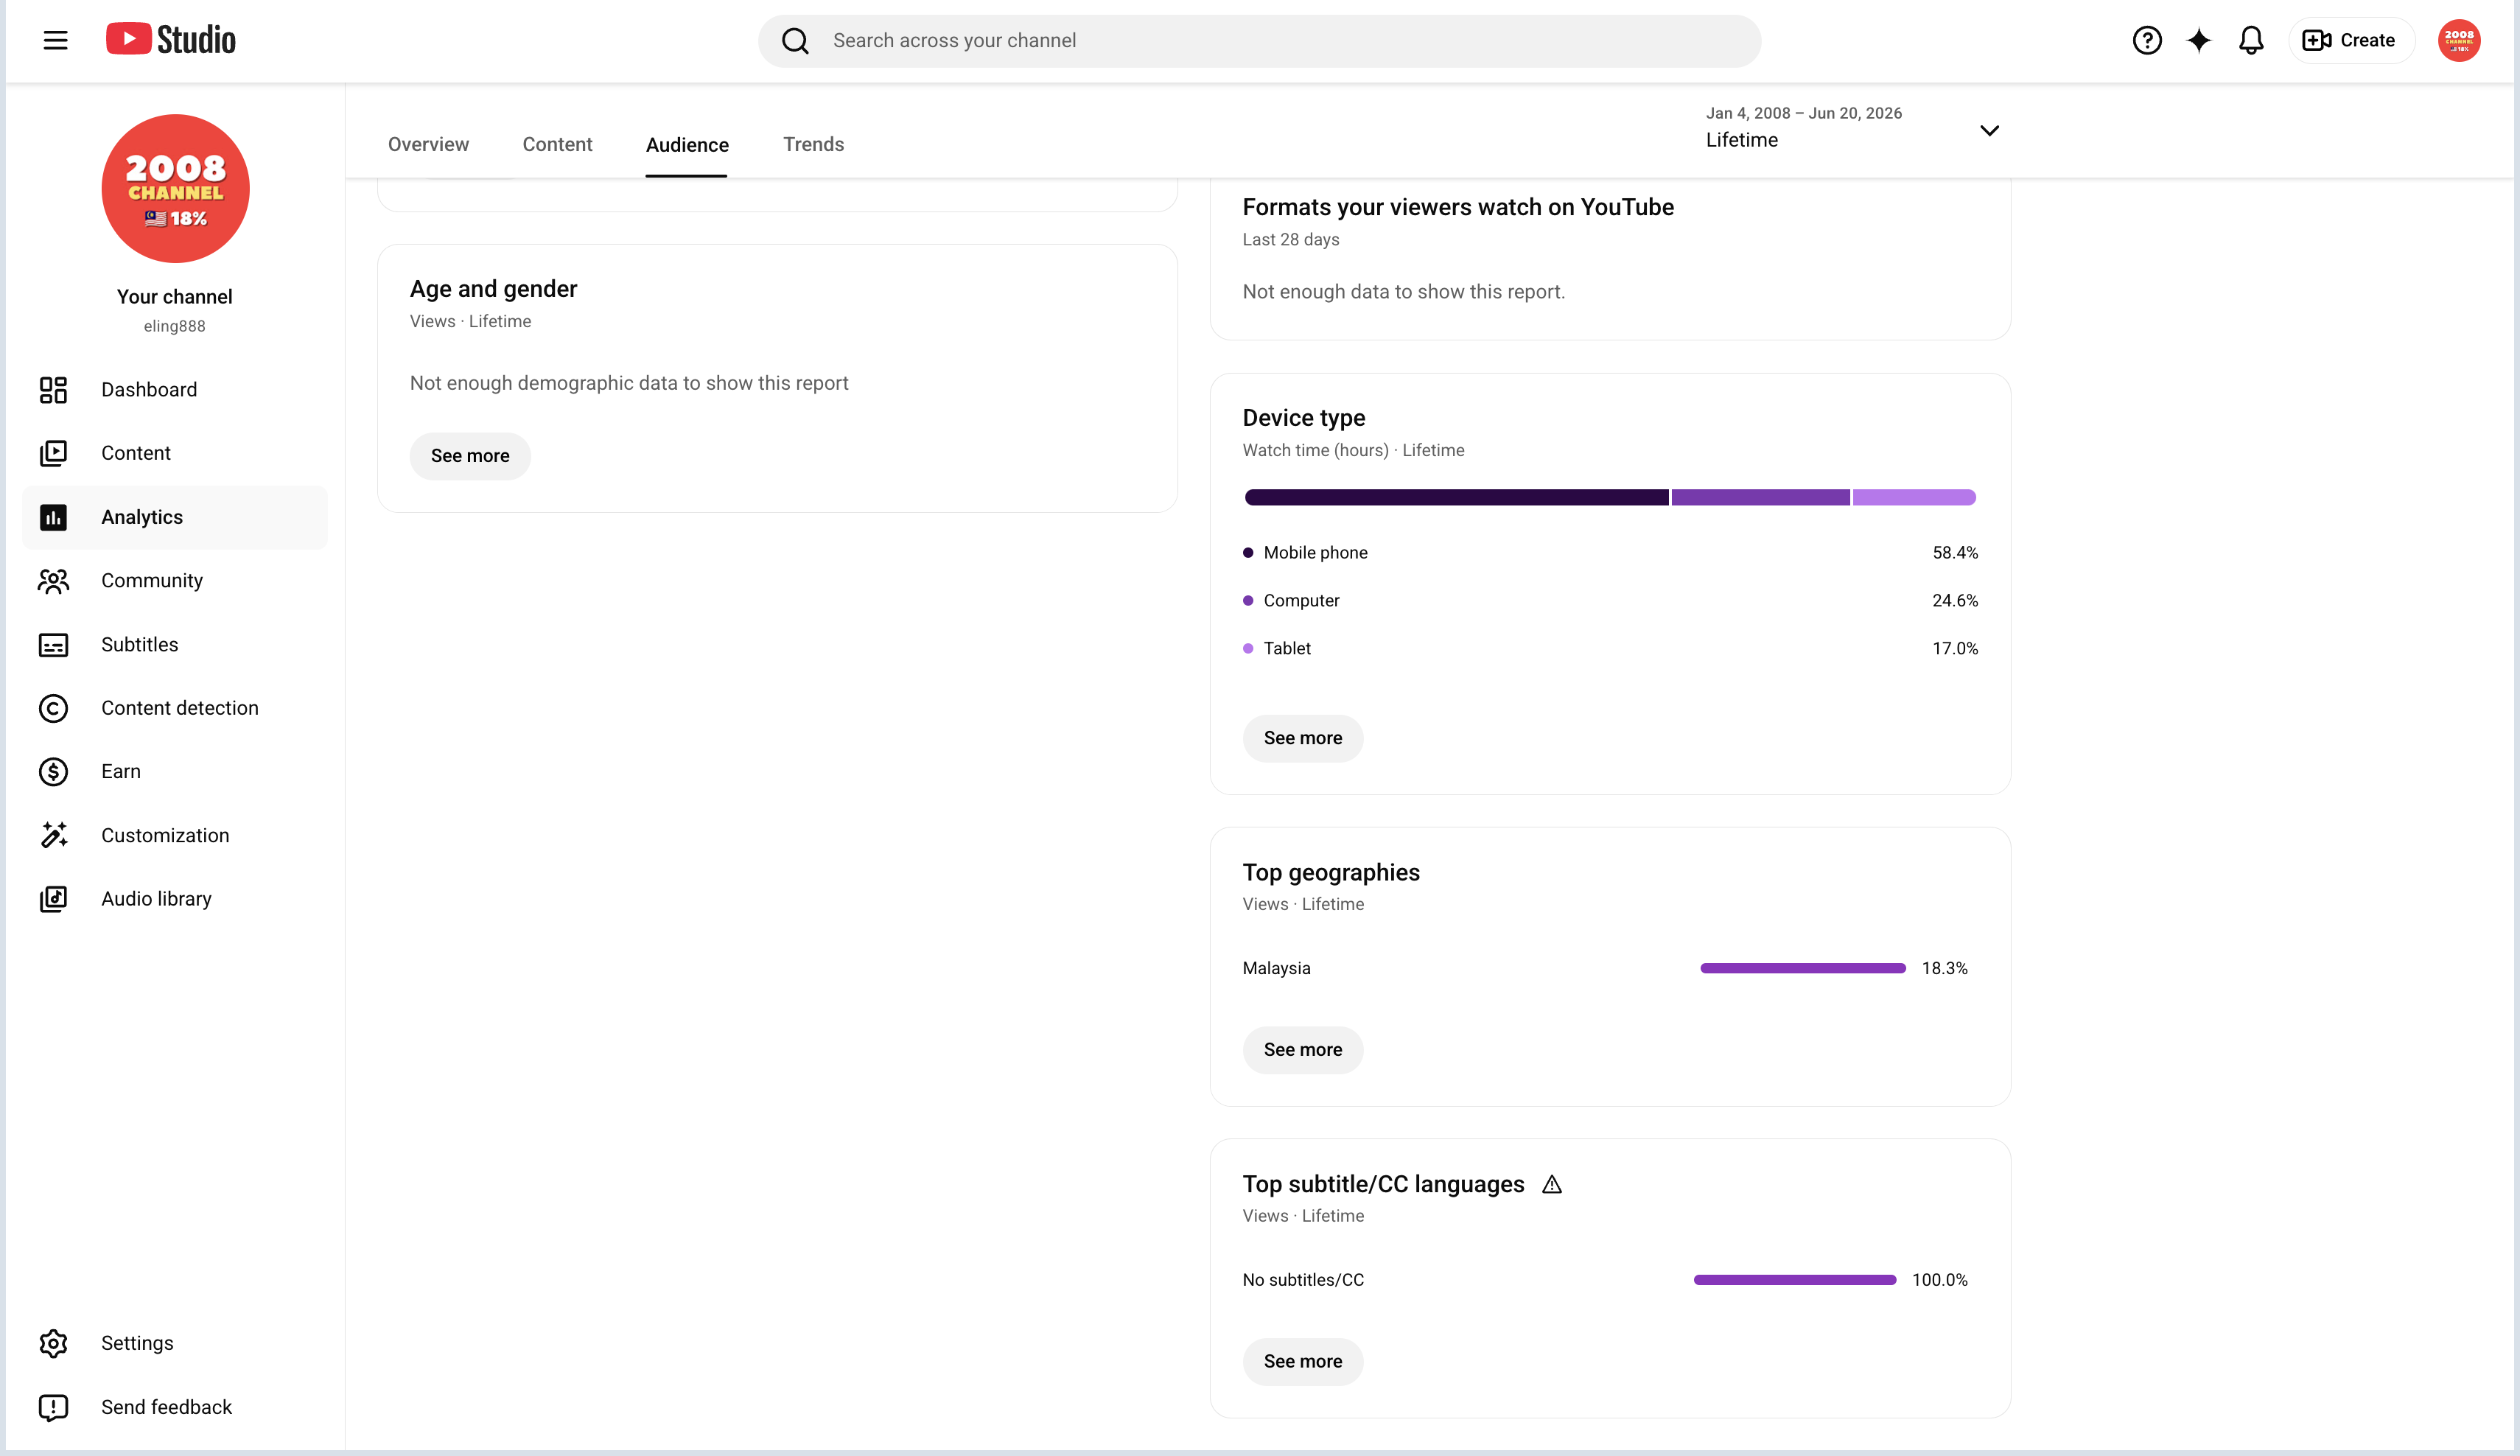Open the hamburger navigation menu
The height and width of the screenshot is (1456, 2520).
(56, 40)
